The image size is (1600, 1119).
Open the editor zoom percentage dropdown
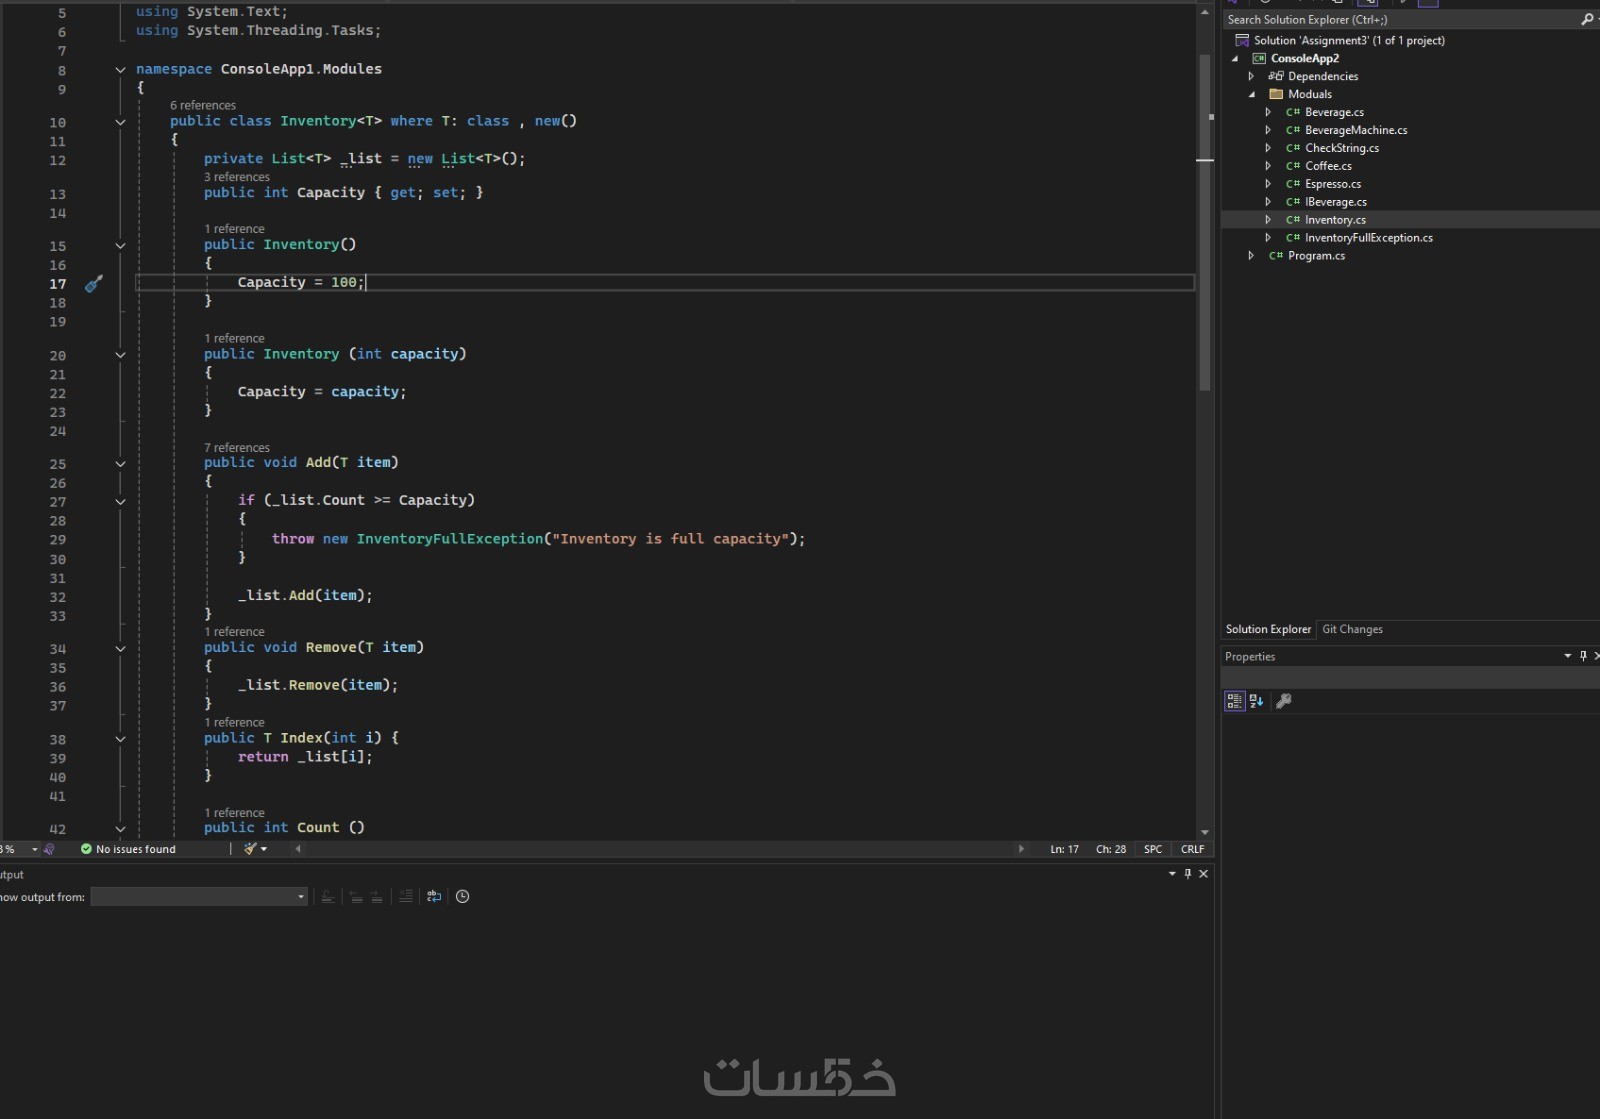point(34,849)
